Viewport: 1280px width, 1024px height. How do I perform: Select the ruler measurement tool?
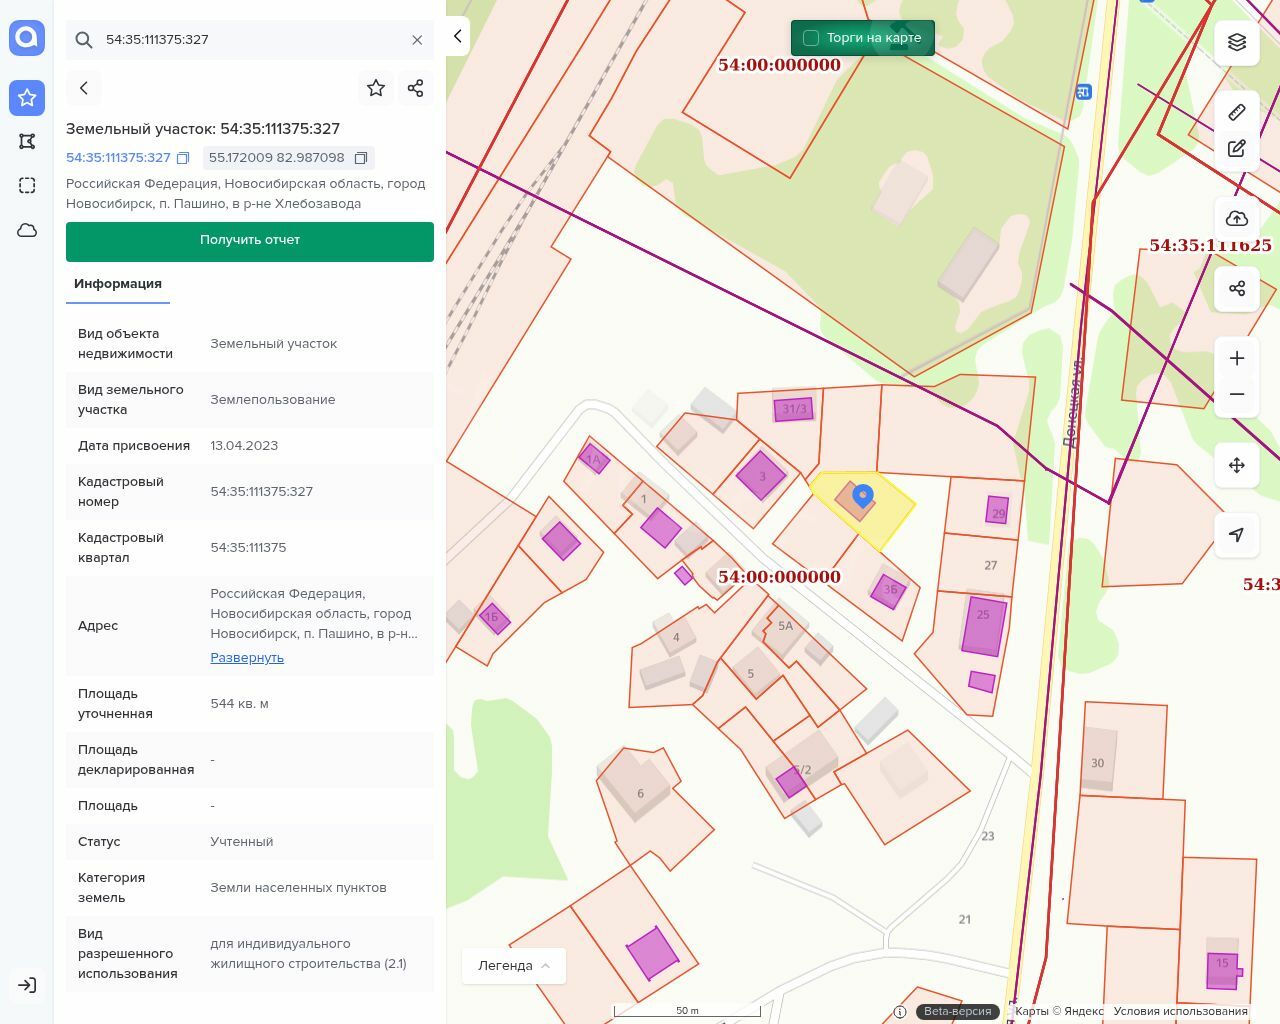(1237, 112)
